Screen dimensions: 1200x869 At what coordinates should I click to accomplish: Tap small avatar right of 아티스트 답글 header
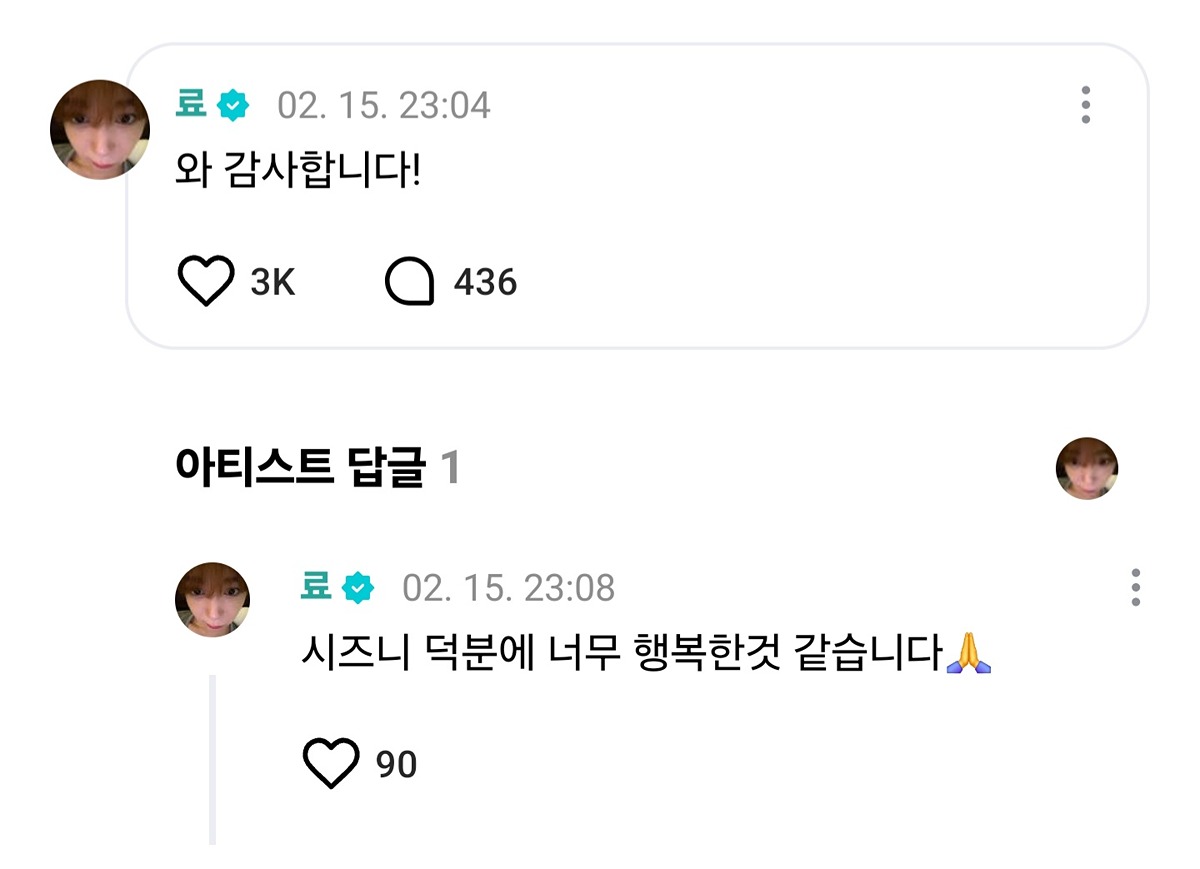(x=1087, y=468)
